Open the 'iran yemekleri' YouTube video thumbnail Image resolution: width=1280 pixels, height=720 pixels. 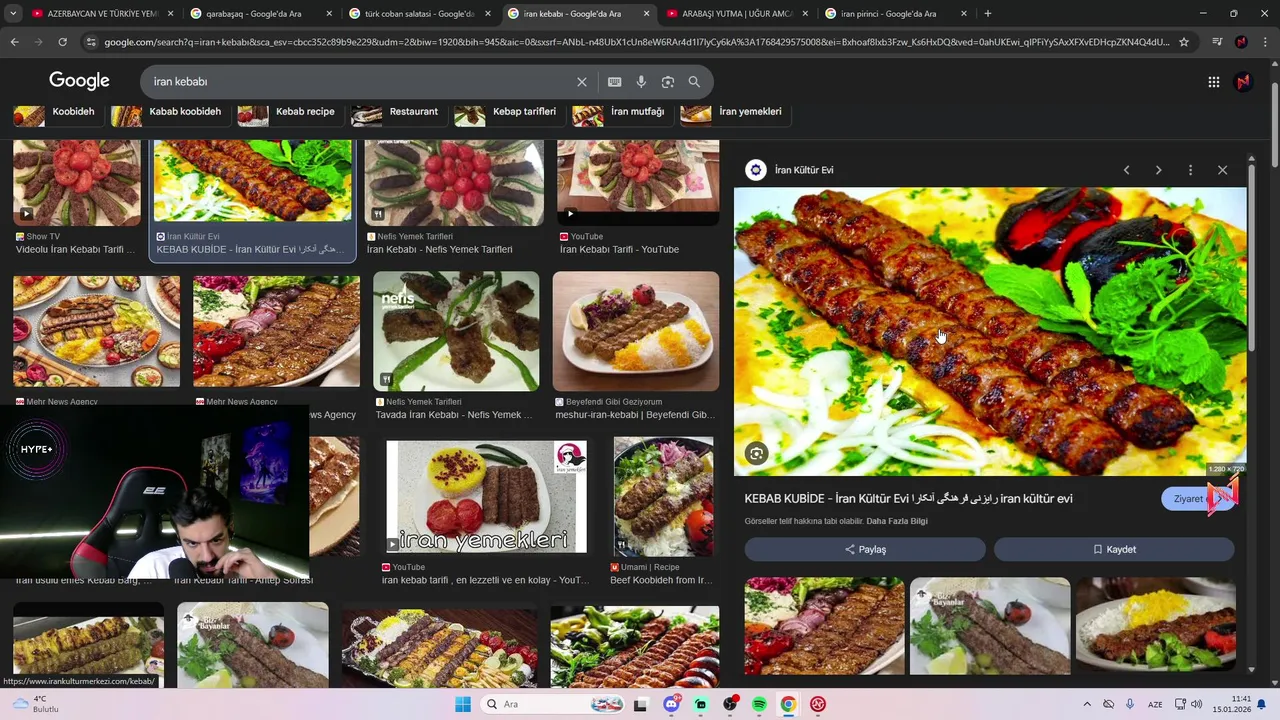pyautogui.click(x=487, y=497)
